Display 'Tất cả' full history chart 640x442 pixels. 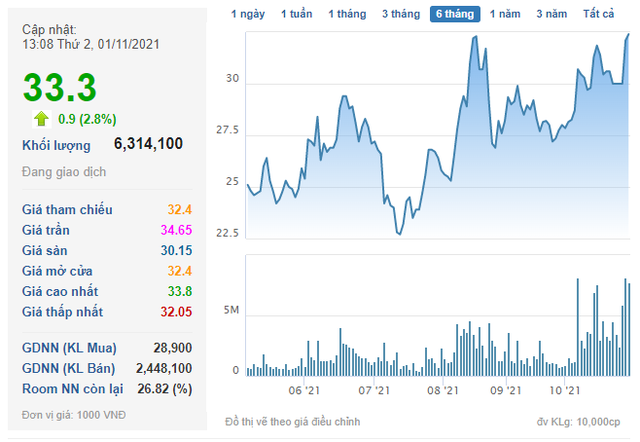click(x=598, y=14)
